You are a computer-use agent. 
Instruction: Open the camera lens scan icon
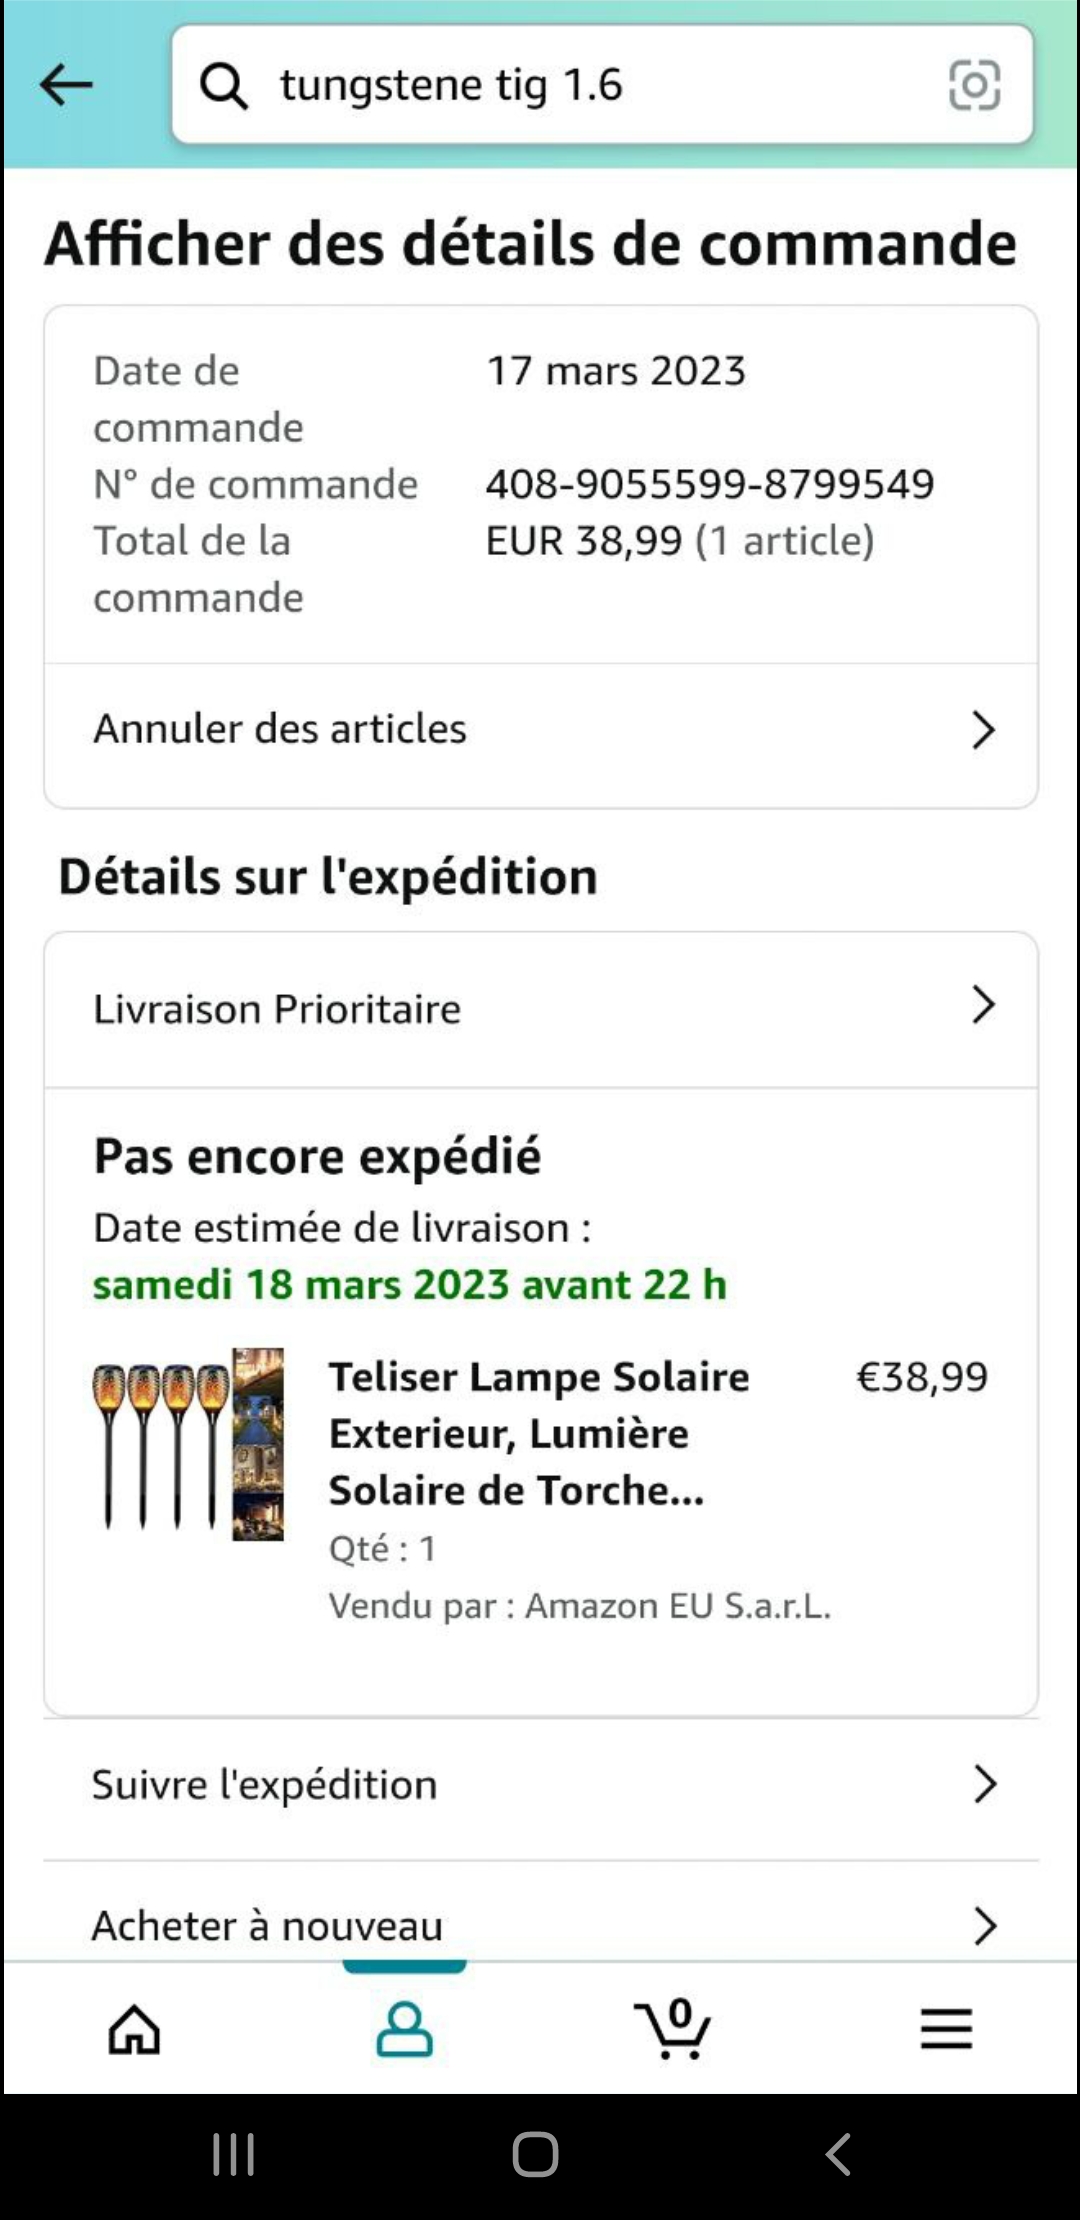(973, 85)
